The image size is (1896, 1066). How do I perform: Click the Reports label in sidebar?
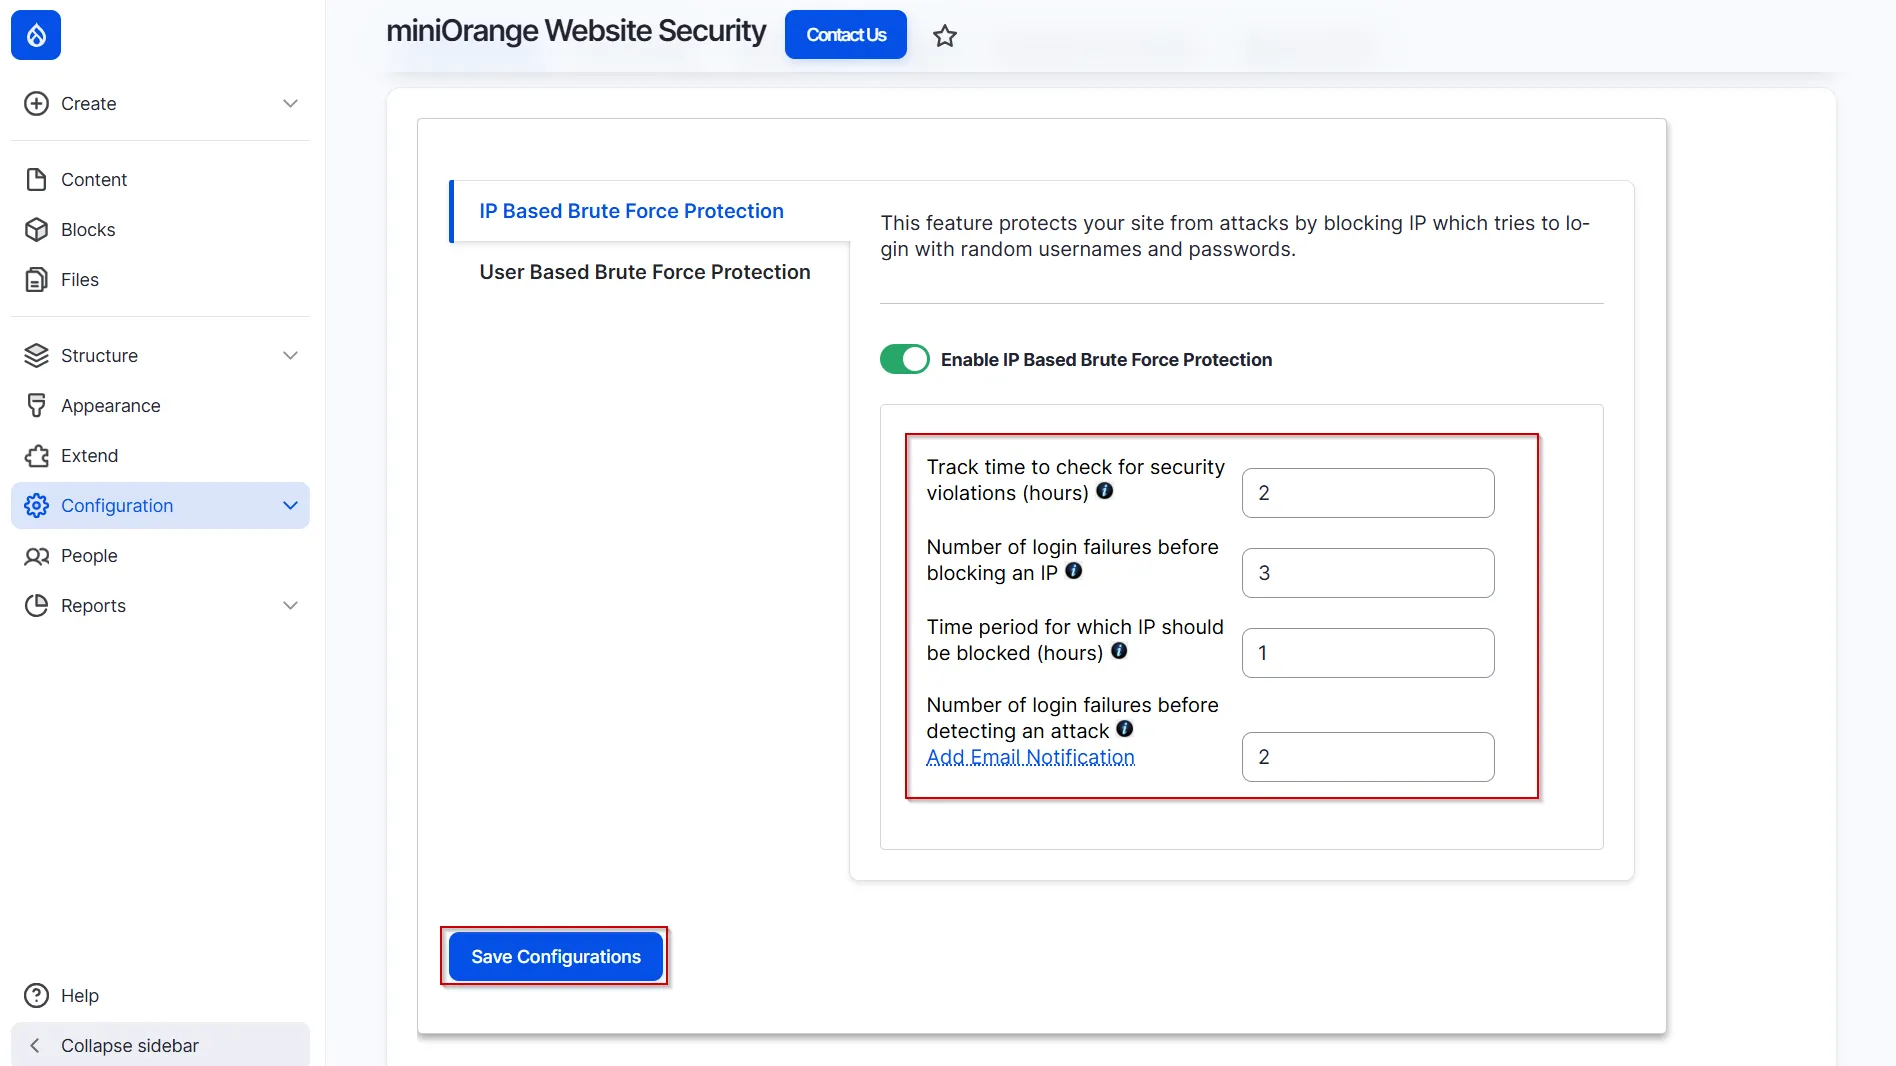pyautogui.click(x=93, y=606)
